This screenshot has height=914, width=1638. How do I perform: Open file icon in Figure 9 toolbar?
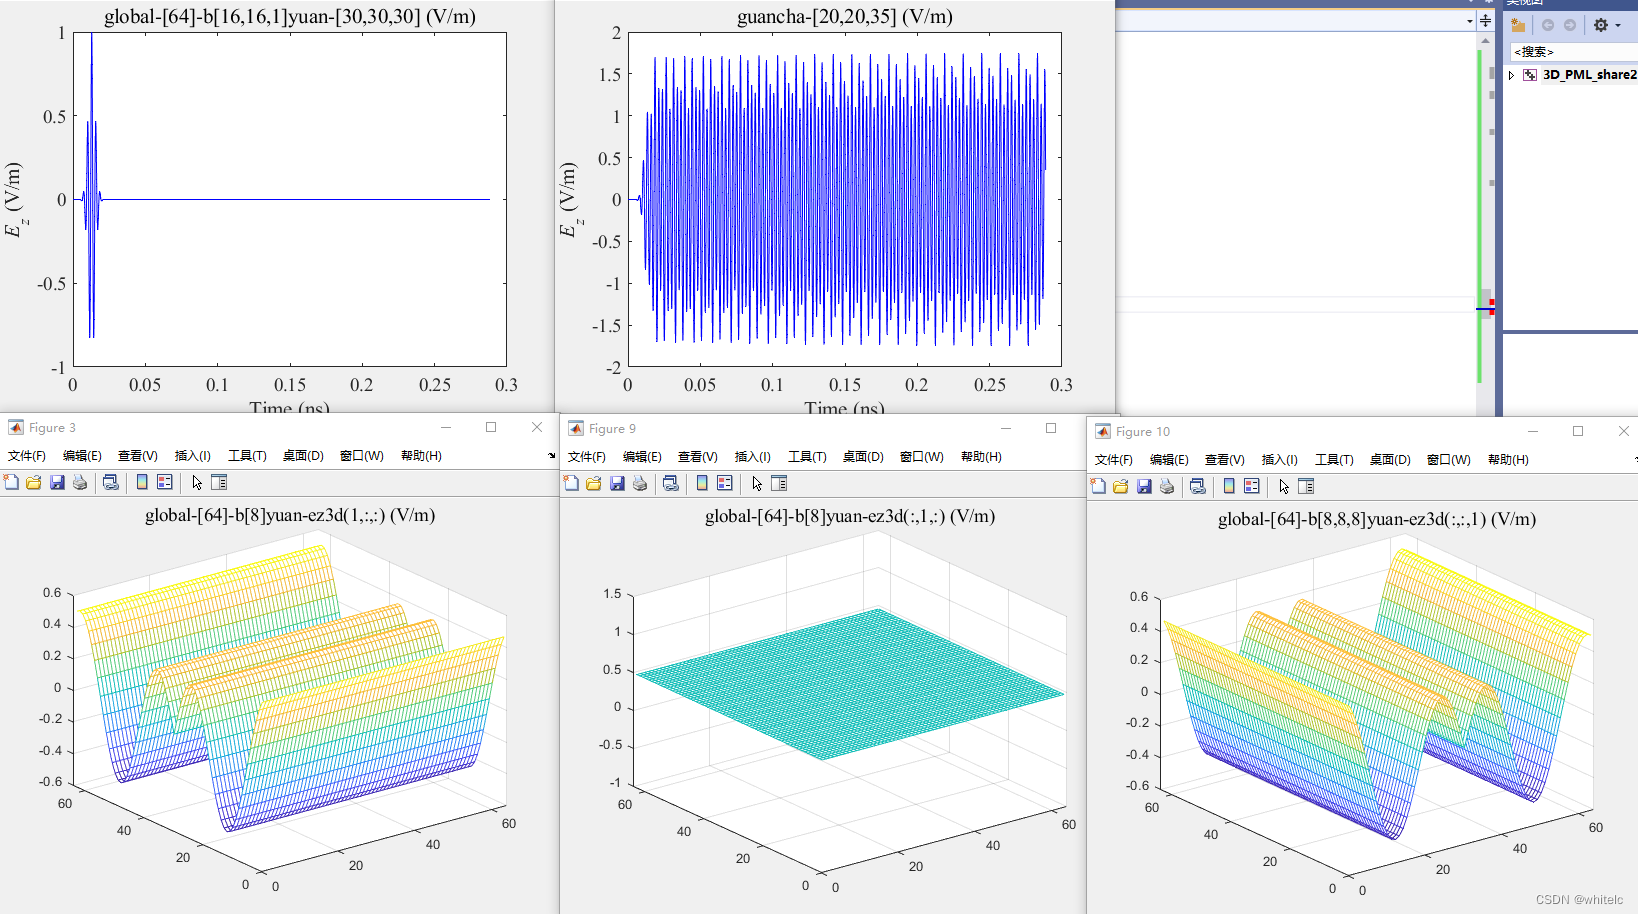pos(594,483)
